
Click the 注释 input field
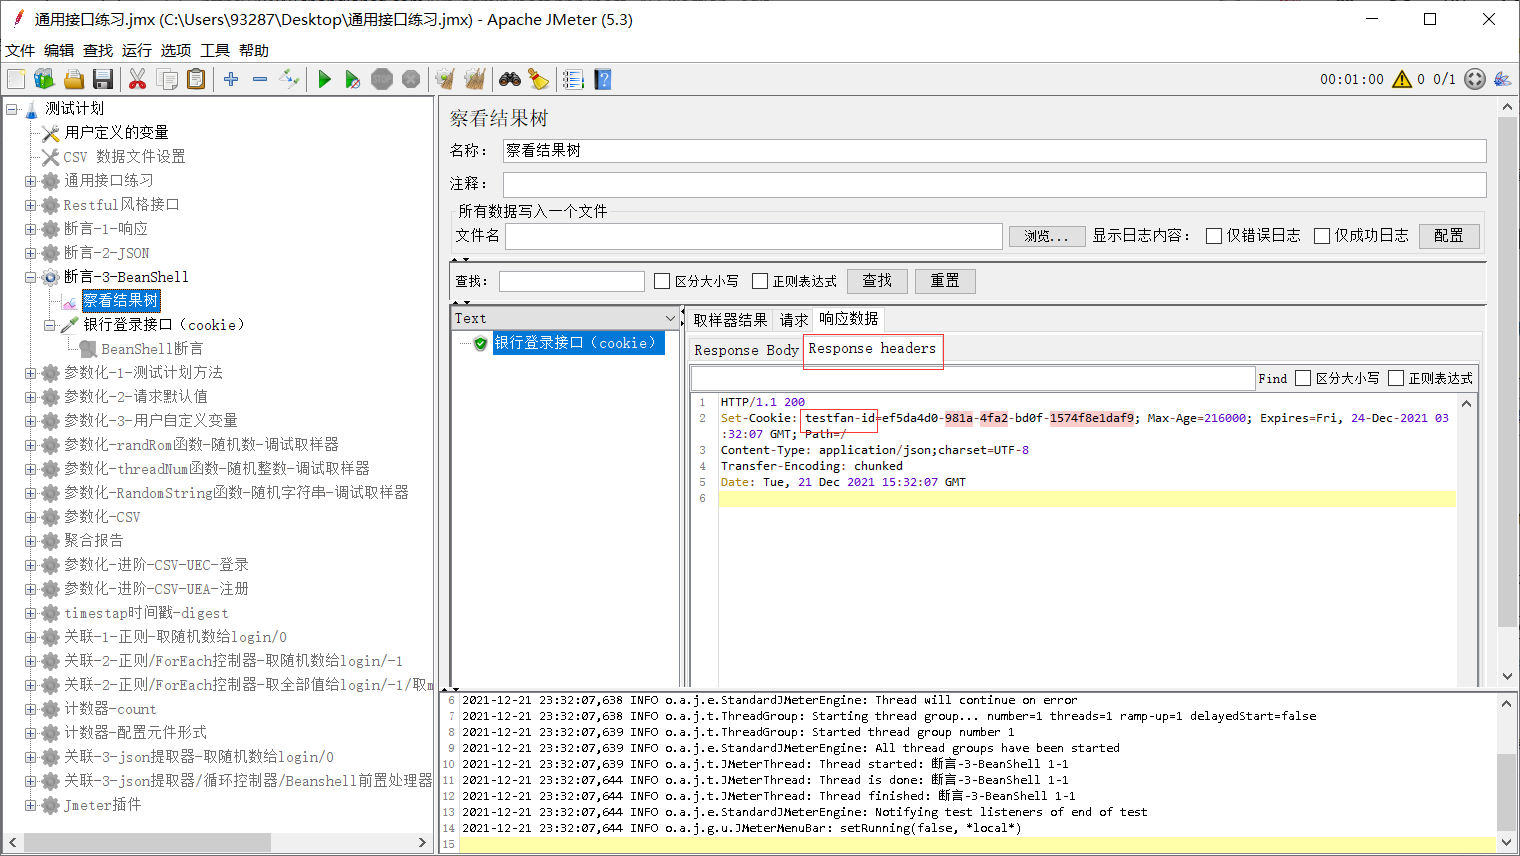click(994, 184)
